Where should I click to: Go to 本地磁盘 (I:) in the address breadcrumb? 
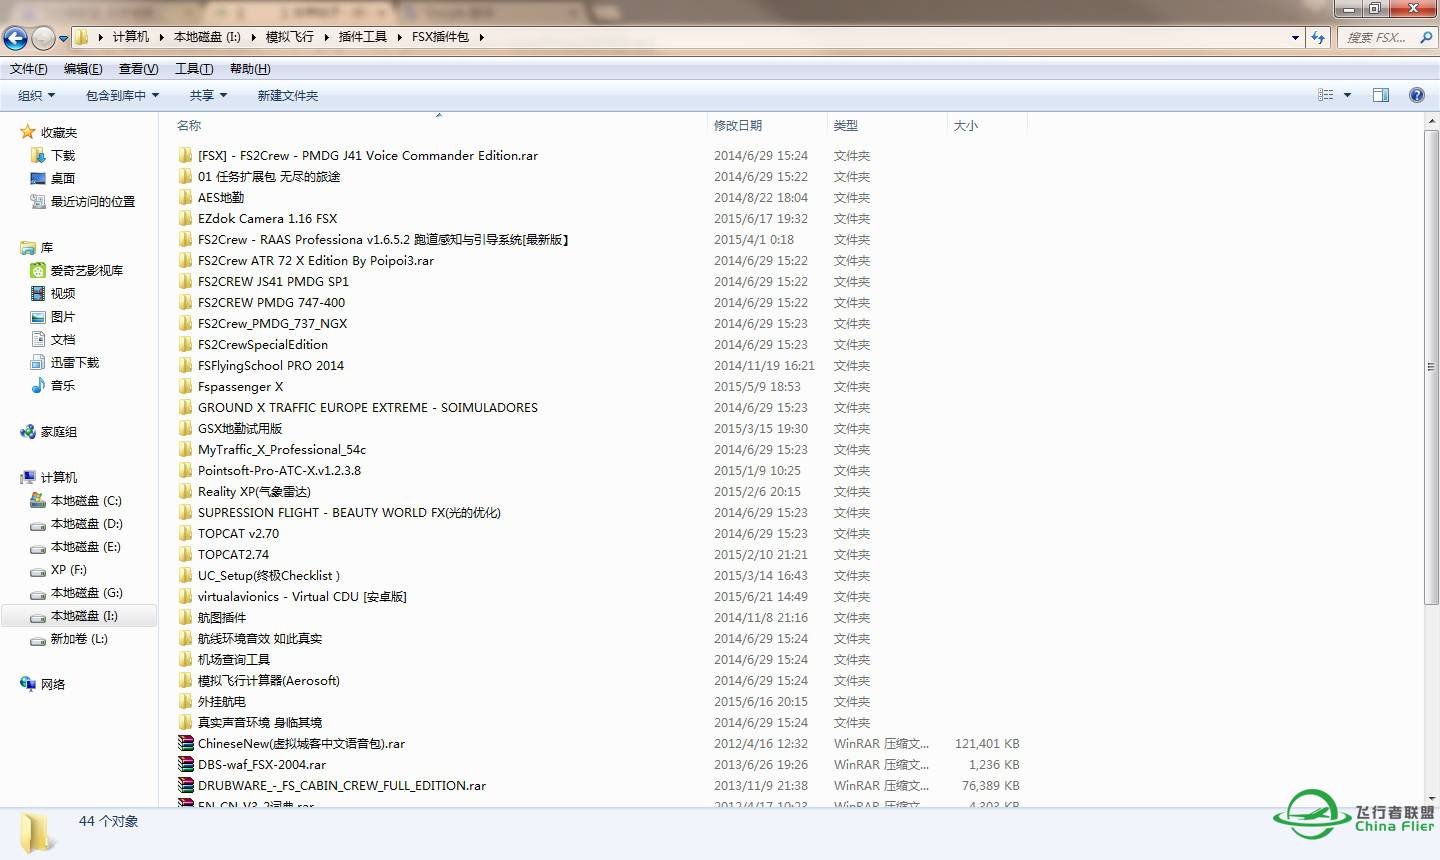pyautogui.click(x=207, y=37)
